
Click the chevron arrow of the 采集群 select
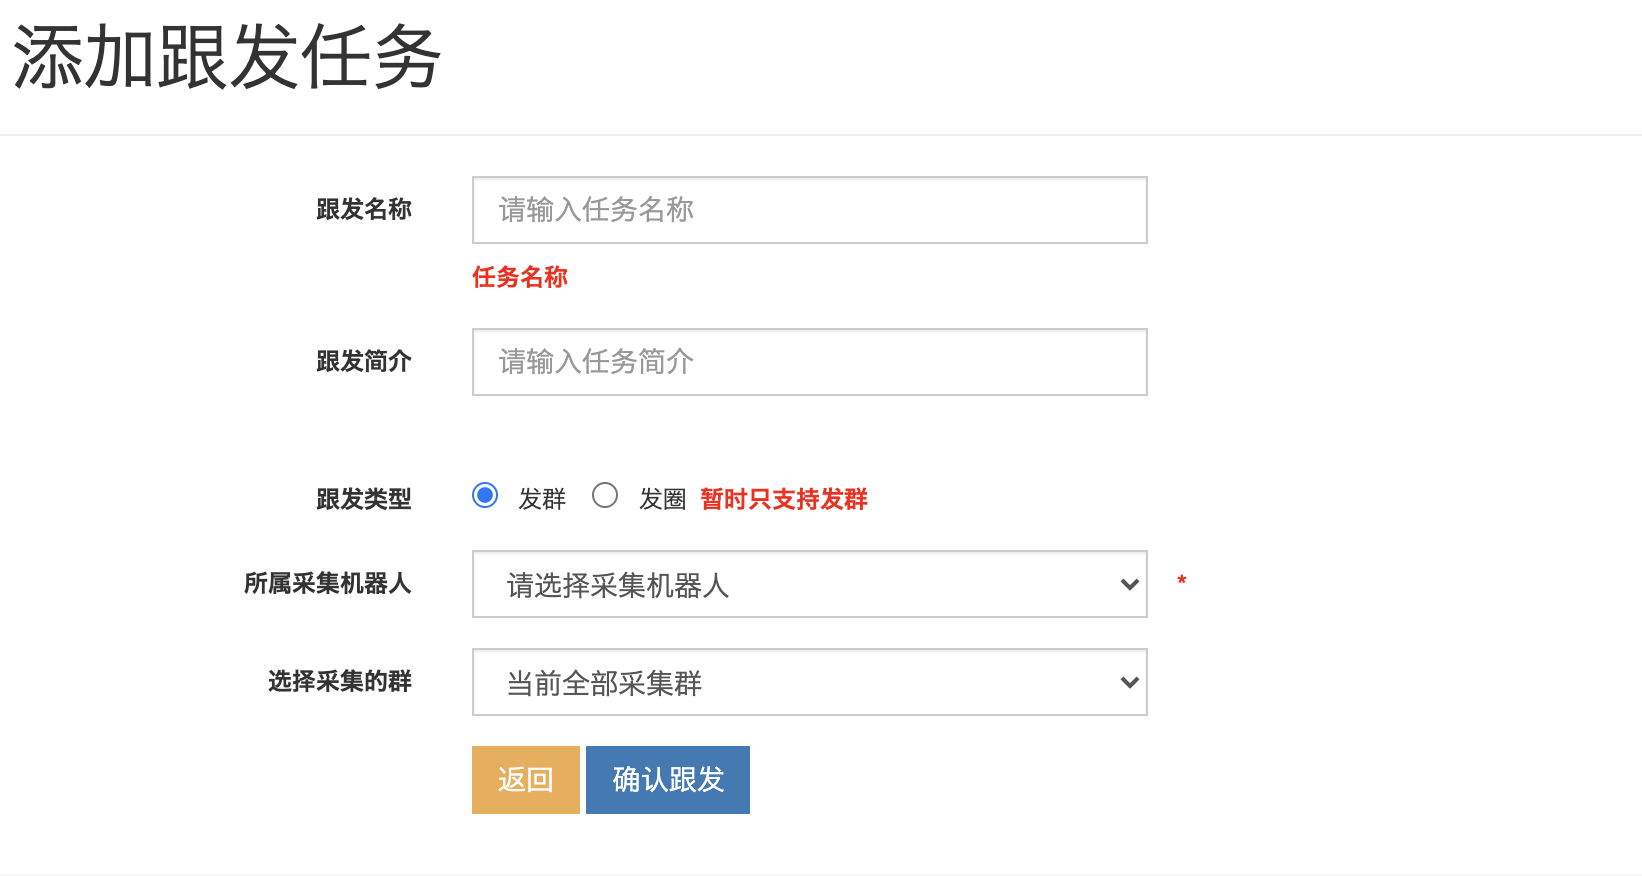tap(1129, 682)
